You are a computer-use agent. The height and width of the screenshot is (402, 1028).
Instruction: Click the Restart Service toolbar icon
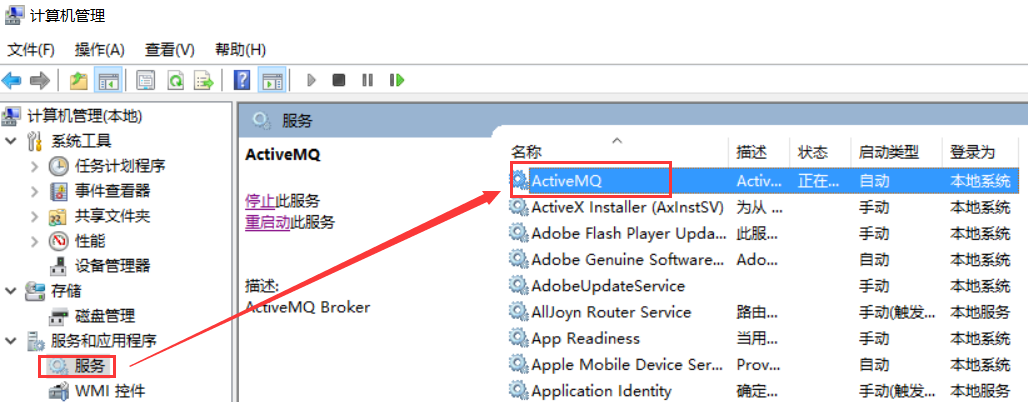[x=397, y=81]
